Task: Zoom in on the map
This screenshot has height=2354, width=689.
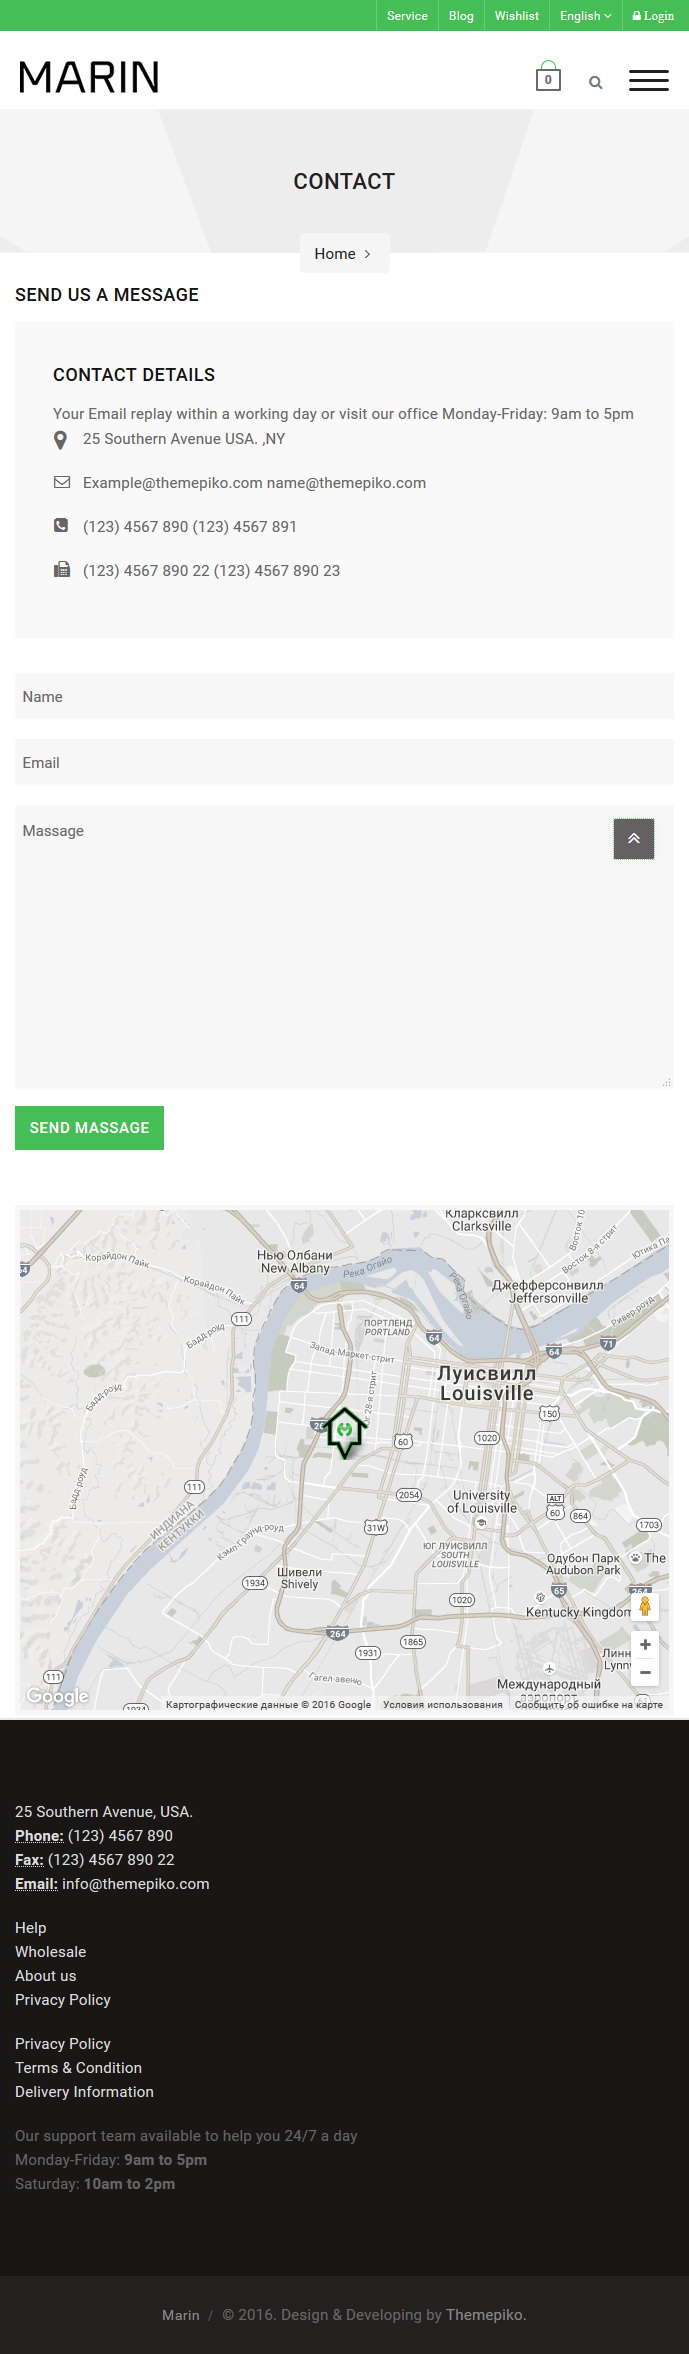Action: pyautogui.click(x=645, y=1645)
